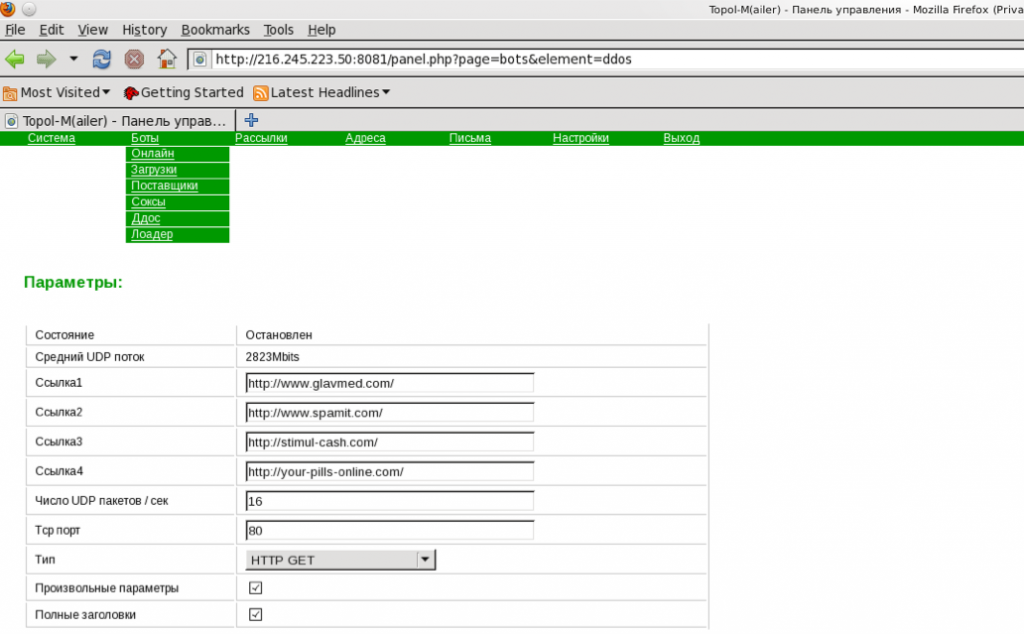Click into the Tcp порт input field

coord(390,530)
